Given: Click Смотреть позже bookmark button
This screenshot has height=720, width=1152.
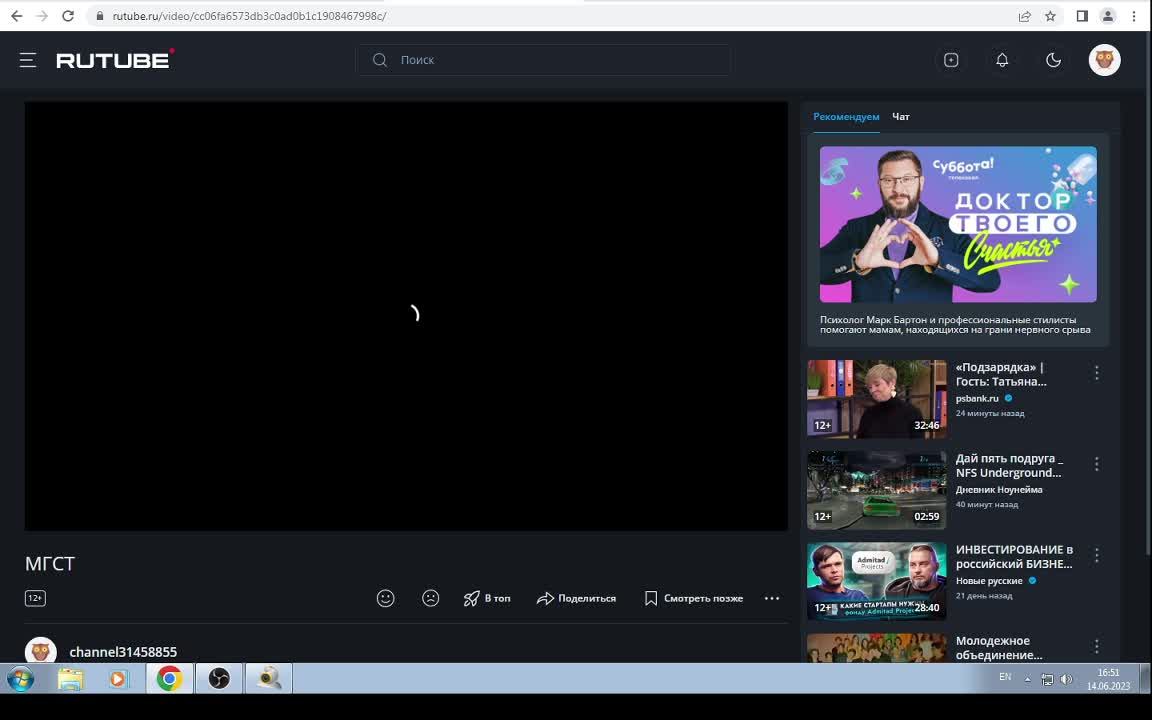Looking at the screenshot, I should coord(694,598).
